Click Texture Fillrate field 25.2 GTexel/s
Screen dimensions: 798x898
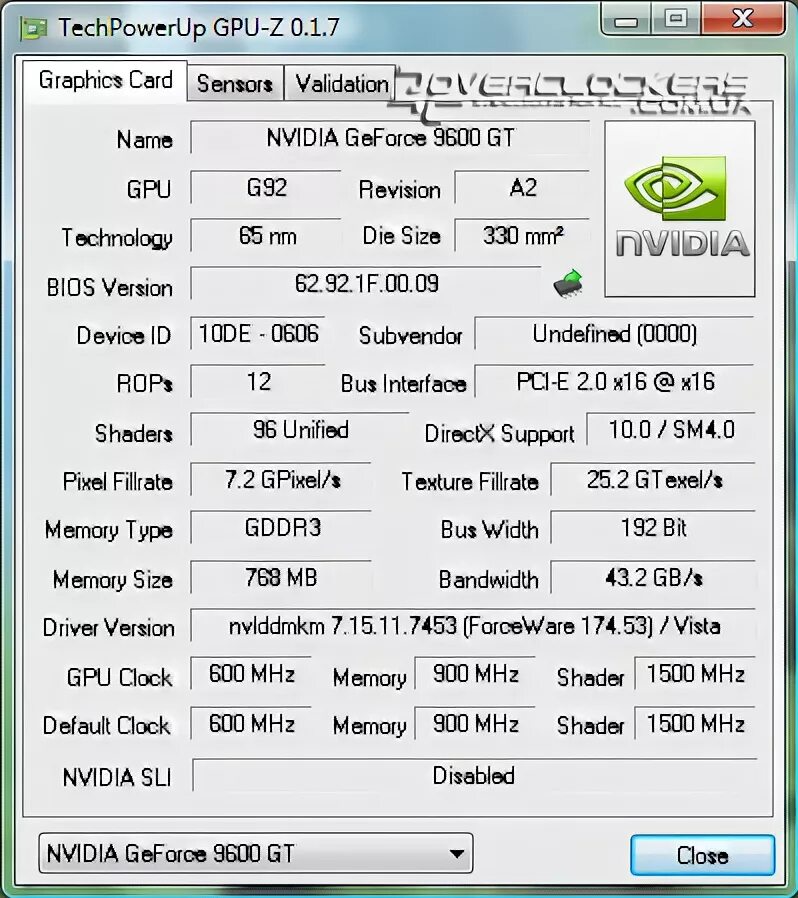point(653,479)
